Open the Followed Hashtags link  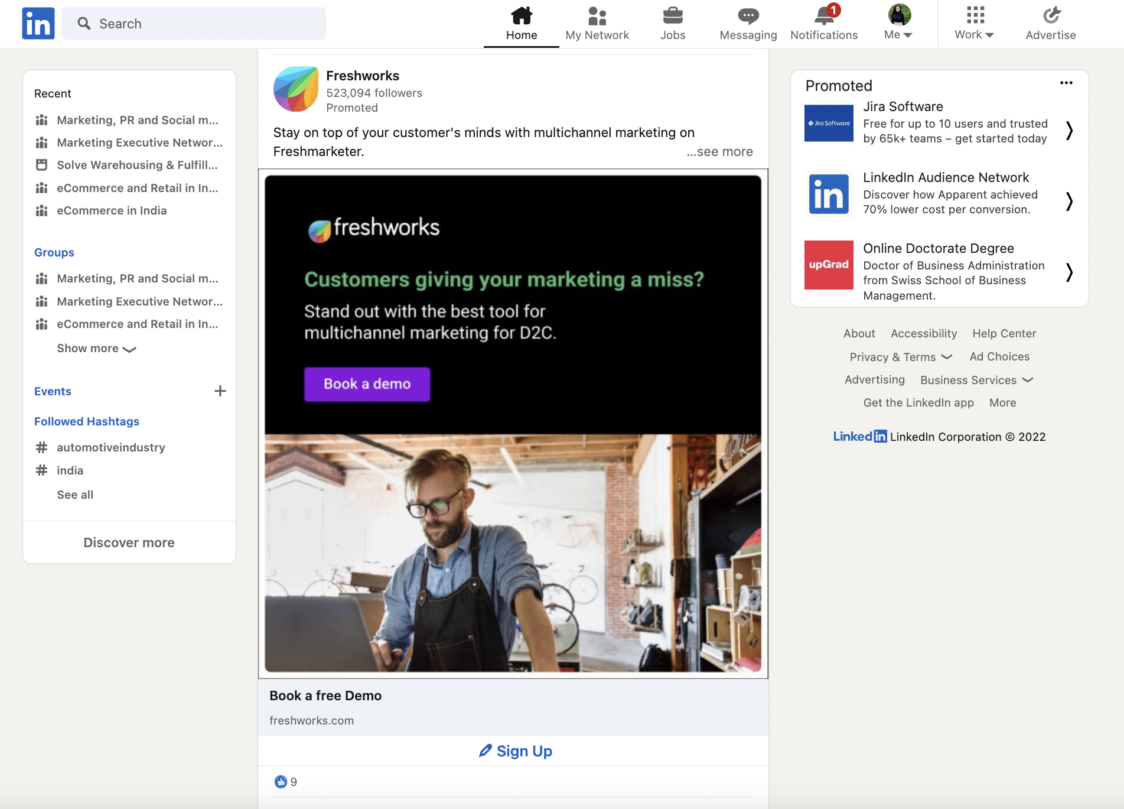pos(87,421)
